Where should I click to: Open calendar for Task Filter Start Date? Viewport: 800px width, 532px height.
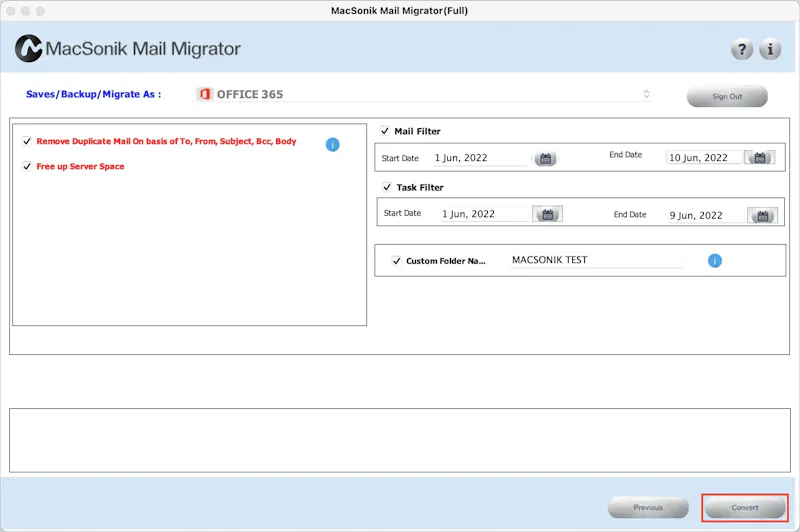pyautogui.click(x=547, y=214)
